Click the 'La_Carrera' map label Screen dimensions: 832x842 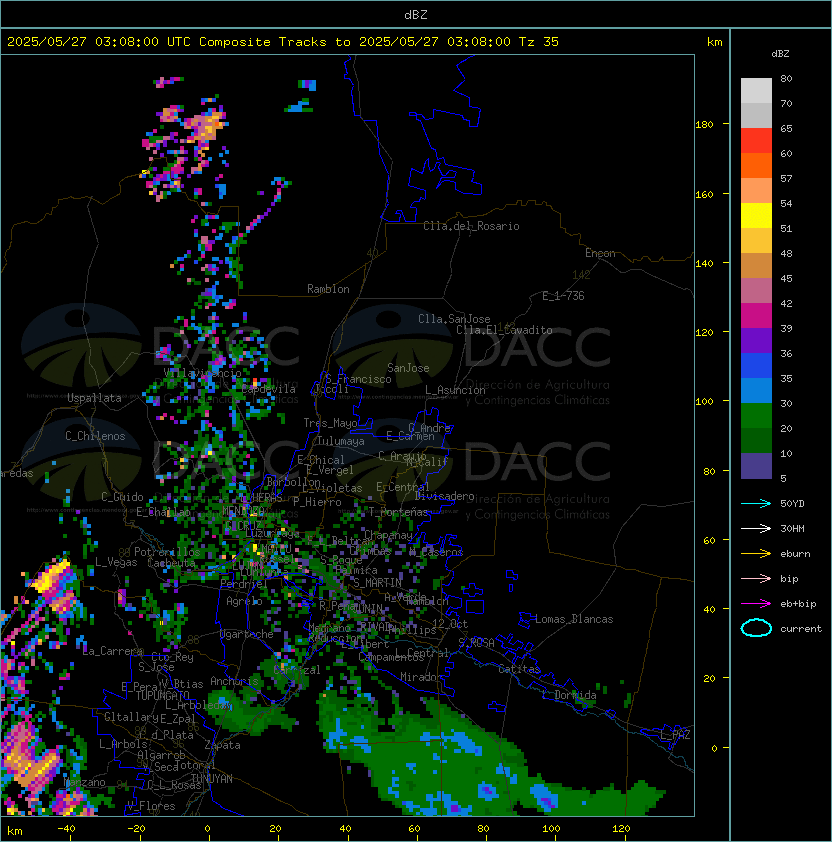[113, 651]
